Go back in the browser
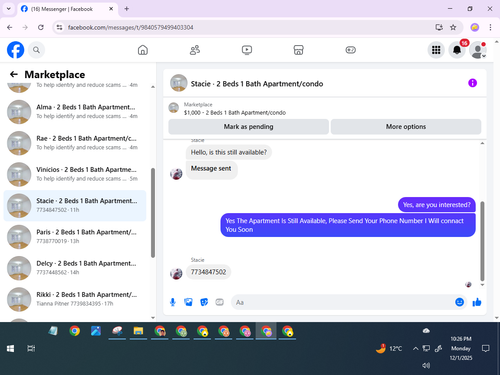Image resolution: width=500 pixels, height=375 pixels. [x=10, y=27]
